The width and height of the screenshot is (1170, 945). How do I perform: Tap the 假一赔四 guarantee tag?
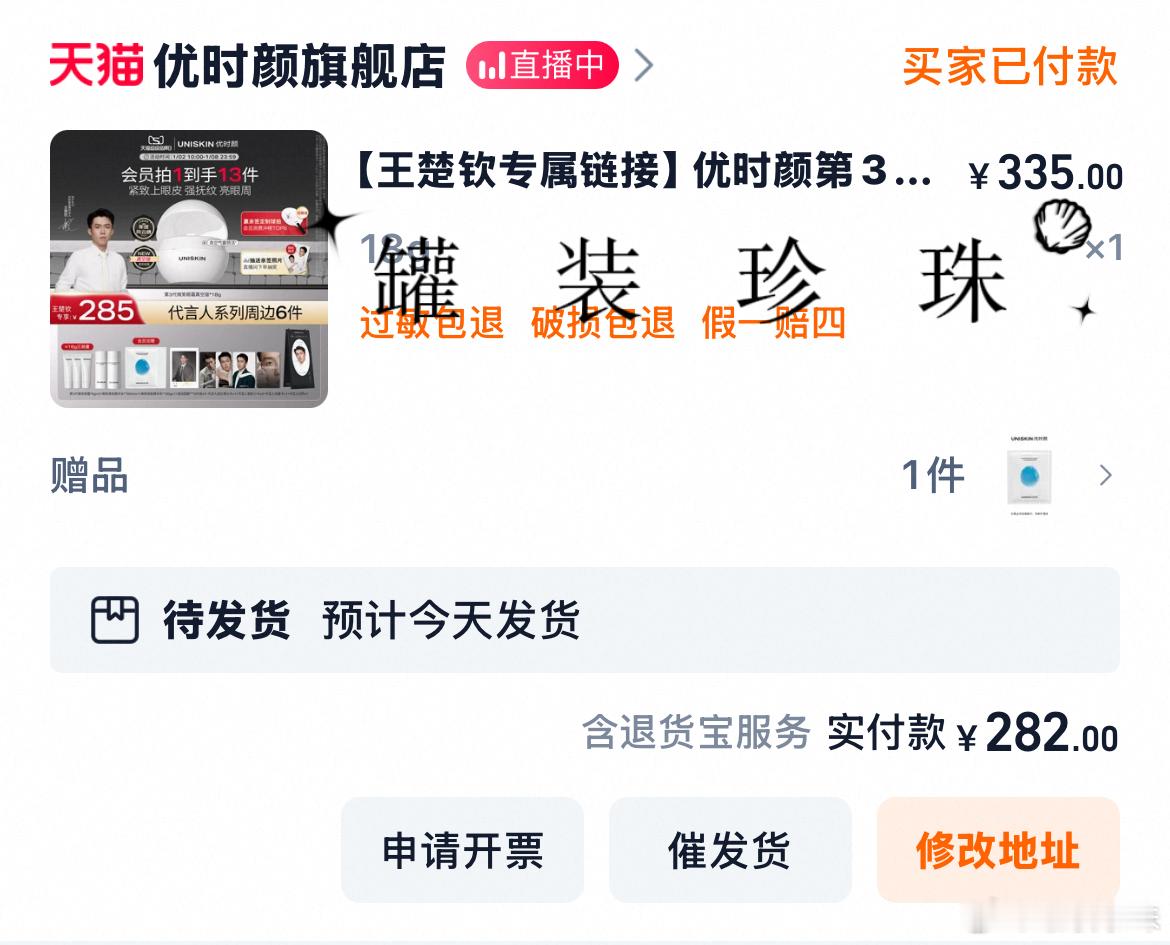(774, 323)
